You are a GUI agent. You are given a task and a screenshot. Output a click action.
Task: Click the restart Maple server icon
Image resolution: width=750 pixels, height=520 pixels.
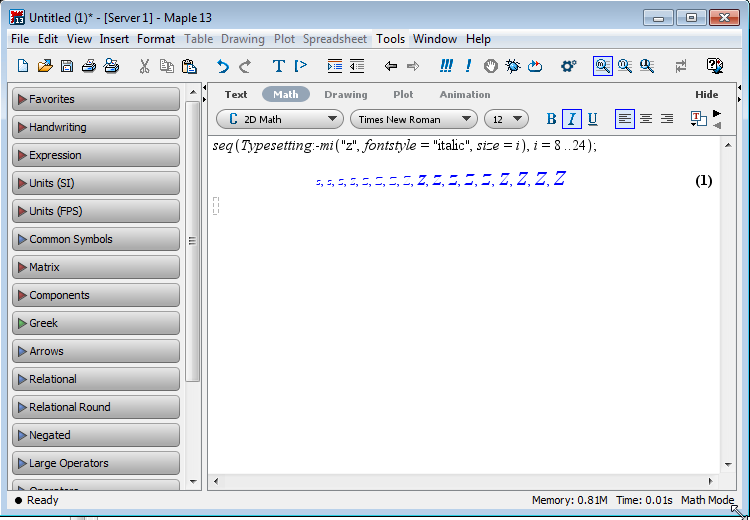(535, 66)
